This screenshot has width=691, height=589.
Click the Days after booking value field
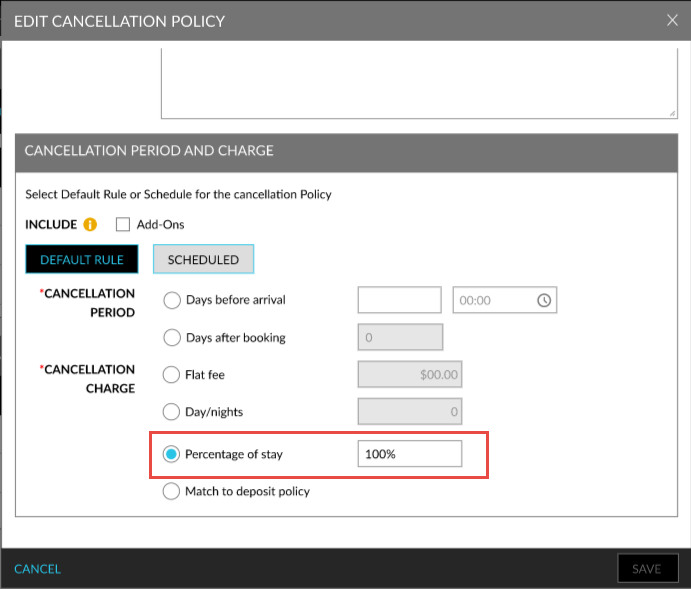point(400,337)
